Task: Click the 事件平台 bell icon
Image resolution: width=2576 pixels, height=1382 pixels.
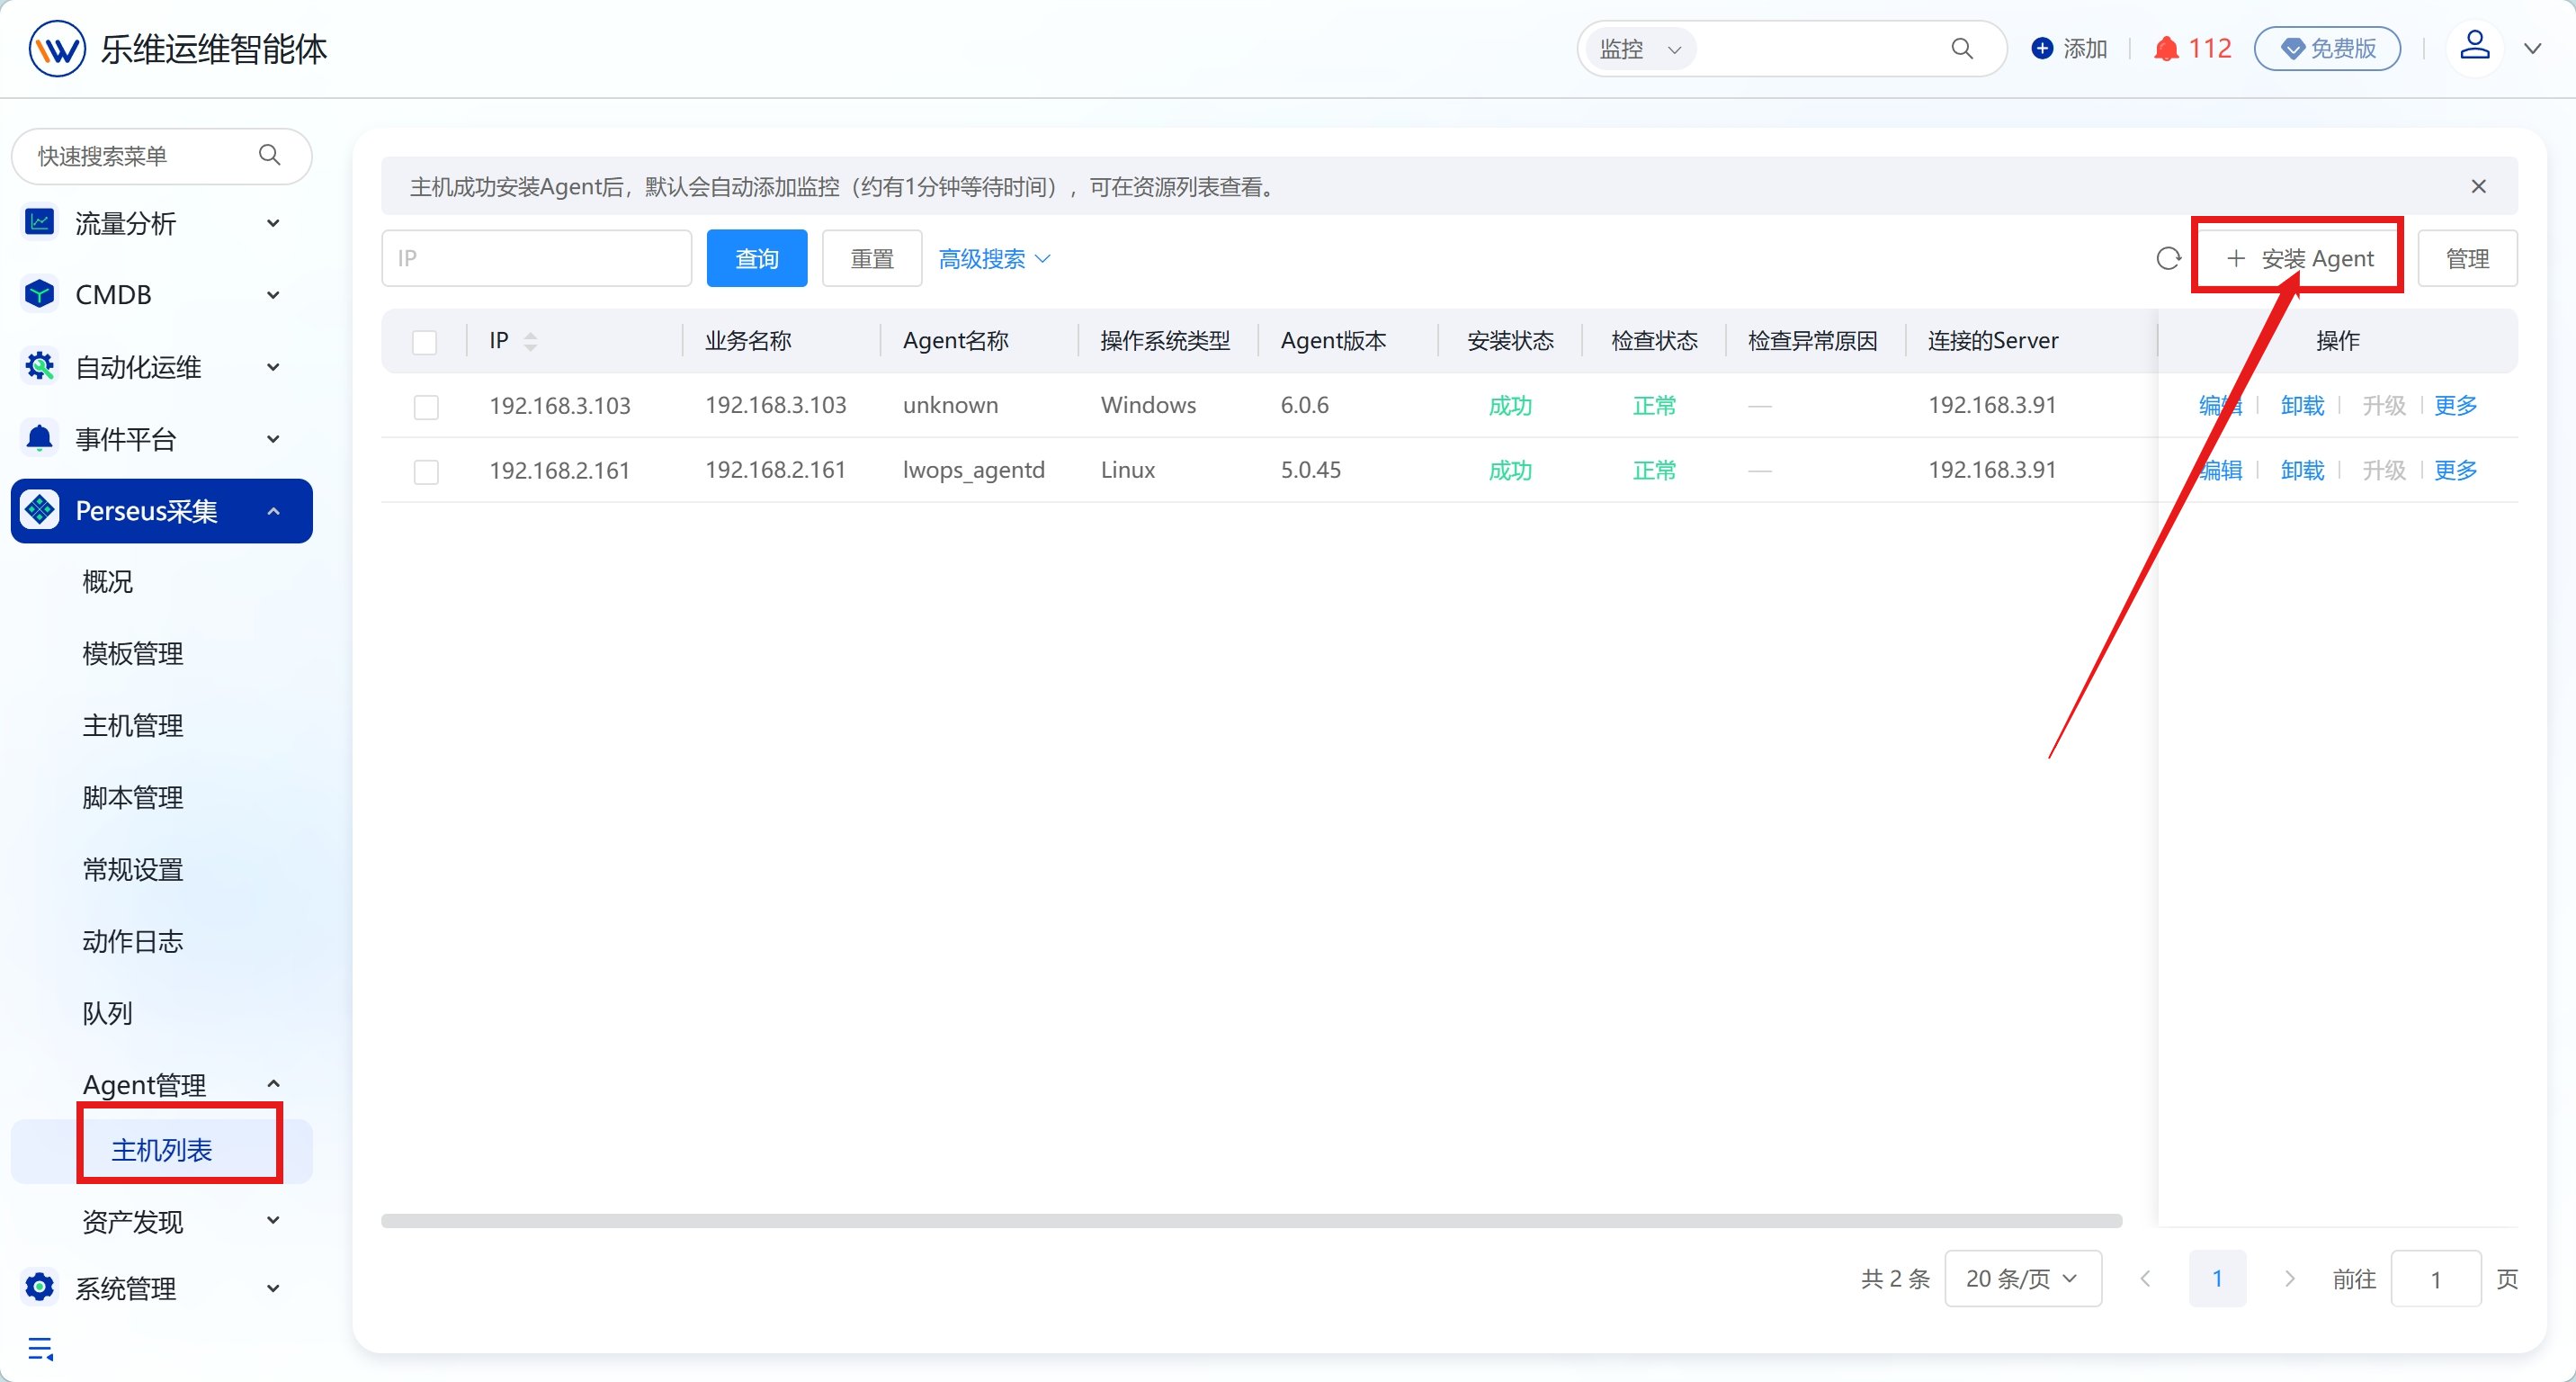Action: [x=40, y=438]
